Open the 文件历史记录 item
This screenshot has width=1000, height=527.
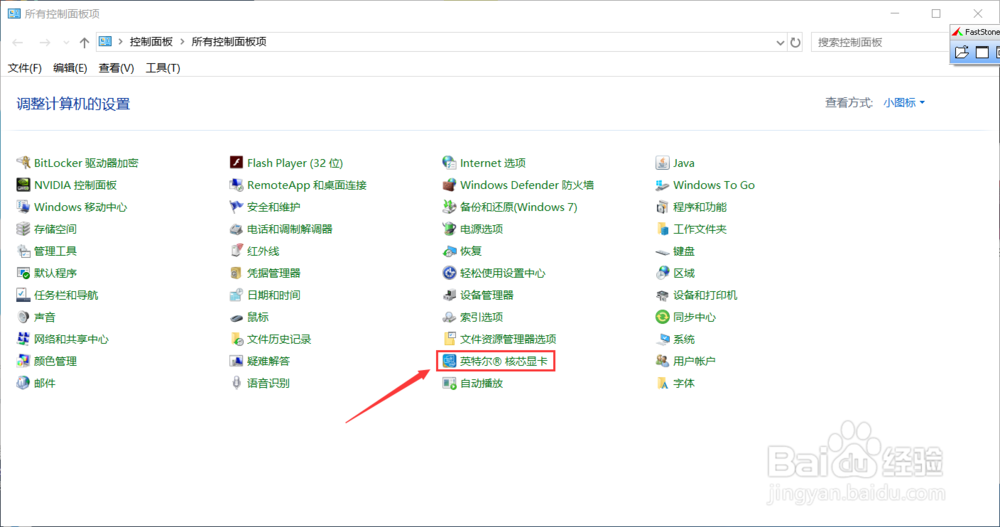(x=270, y=339)
